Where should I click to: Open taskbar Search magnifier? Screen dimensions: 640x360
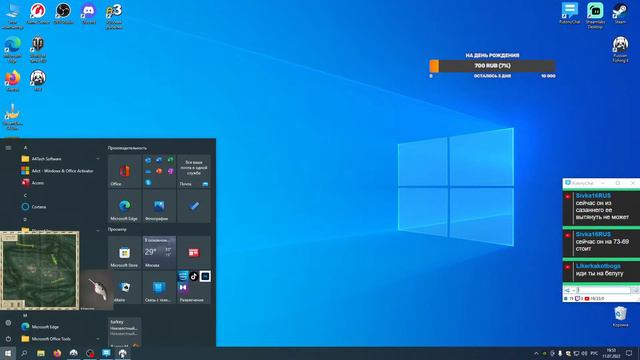click(x=24, y=353)
